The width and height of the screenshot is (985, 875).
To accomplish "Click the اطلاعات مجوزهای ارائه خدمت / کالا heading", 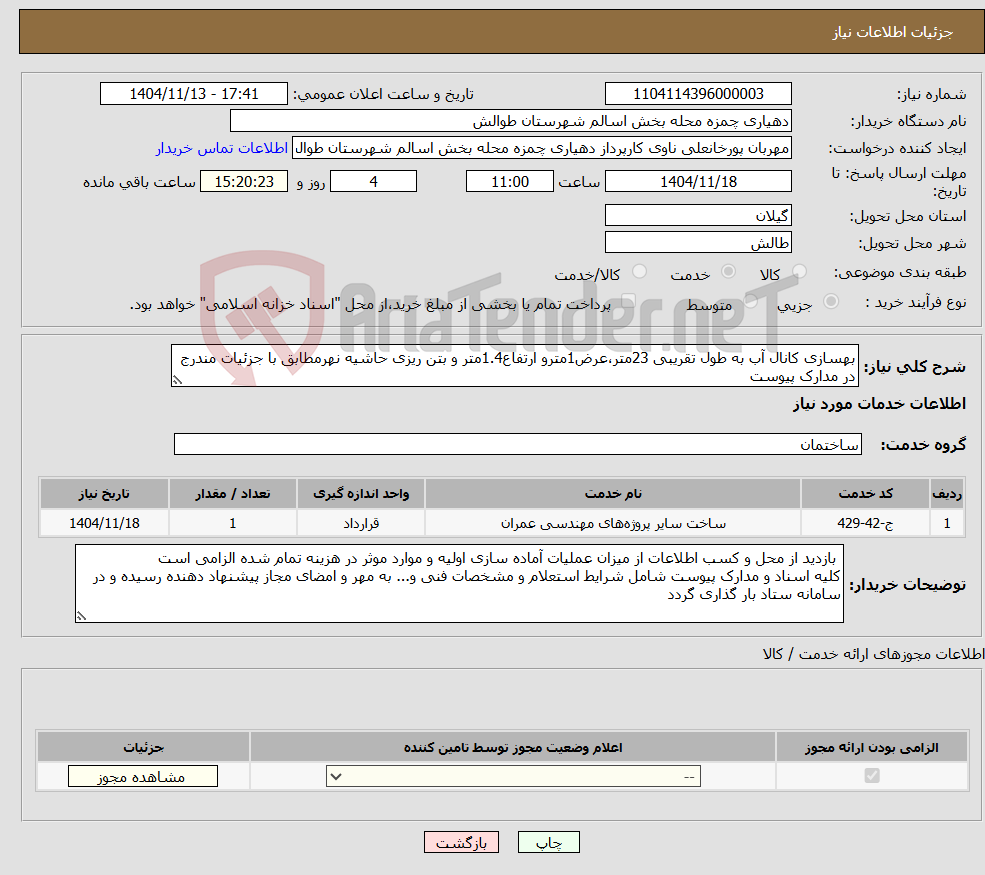I will (x=873, y=654).
